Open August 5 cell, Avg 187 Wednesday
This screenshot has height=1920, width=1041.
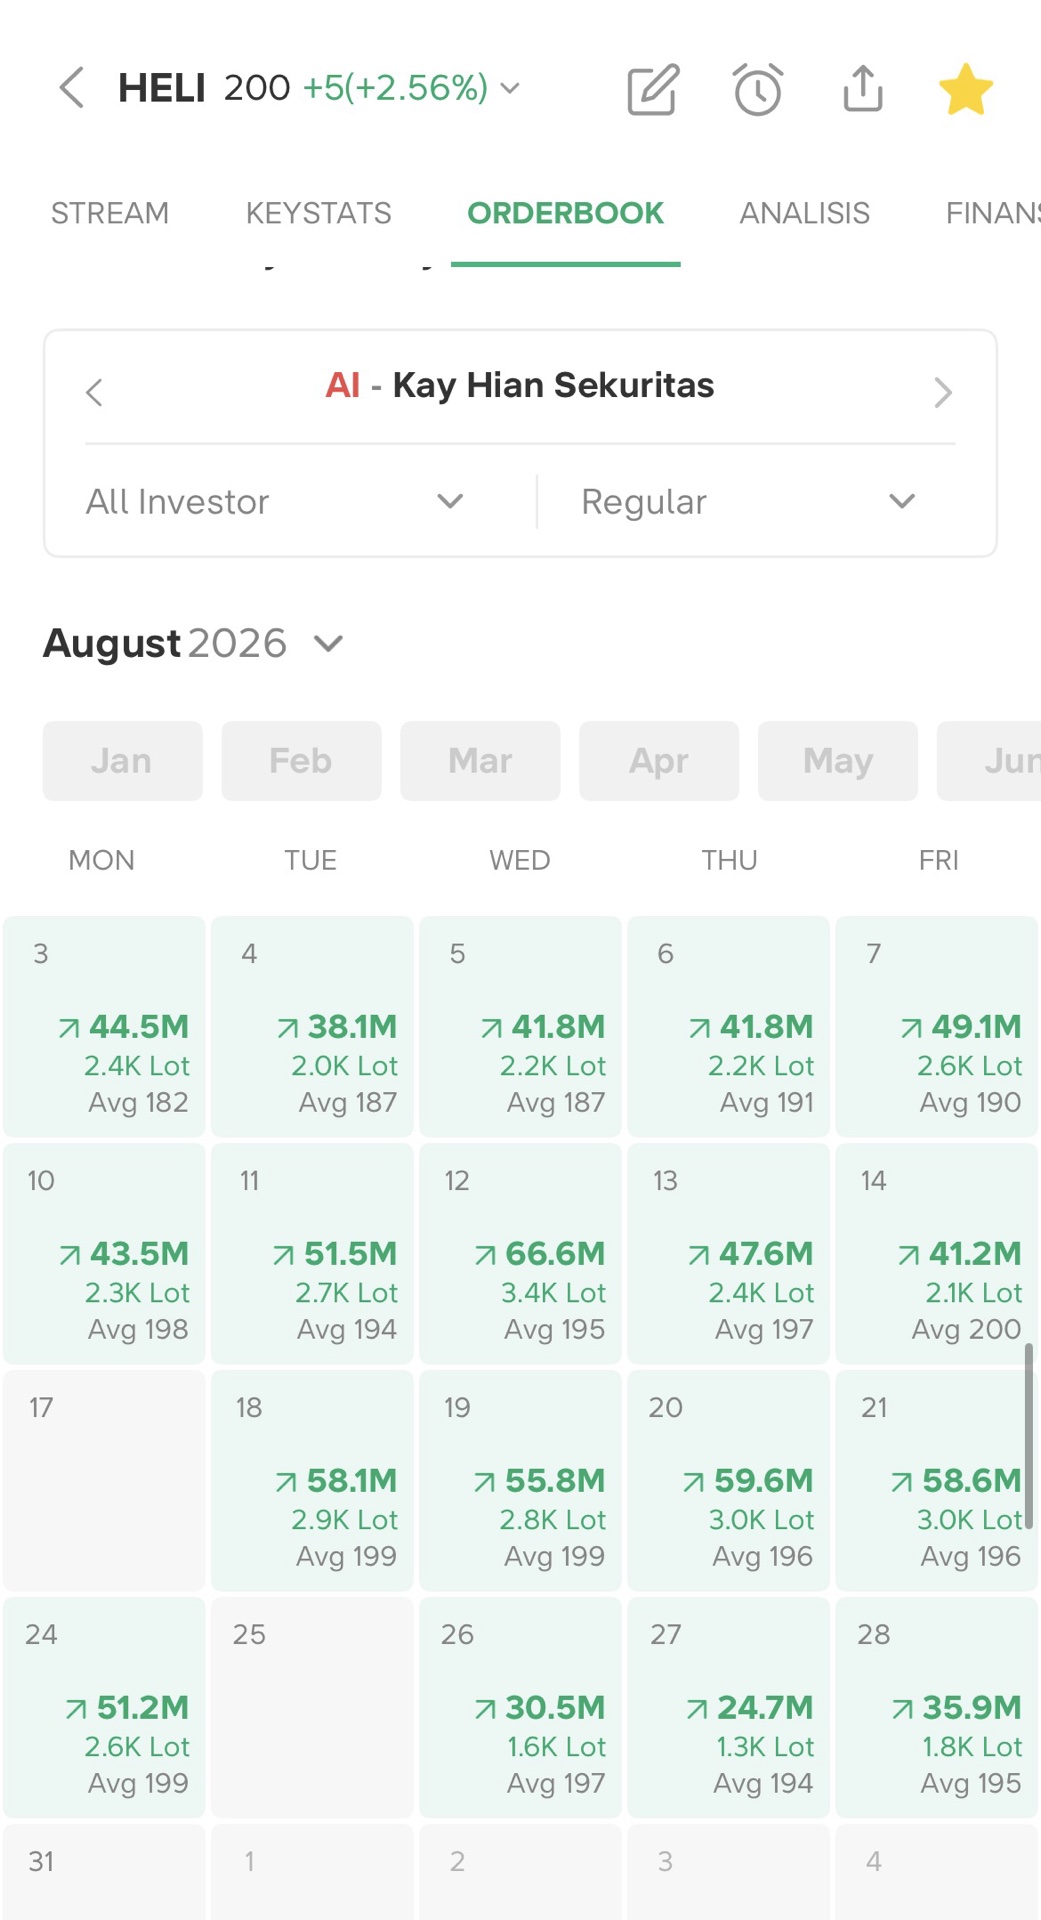(520, 1026)
